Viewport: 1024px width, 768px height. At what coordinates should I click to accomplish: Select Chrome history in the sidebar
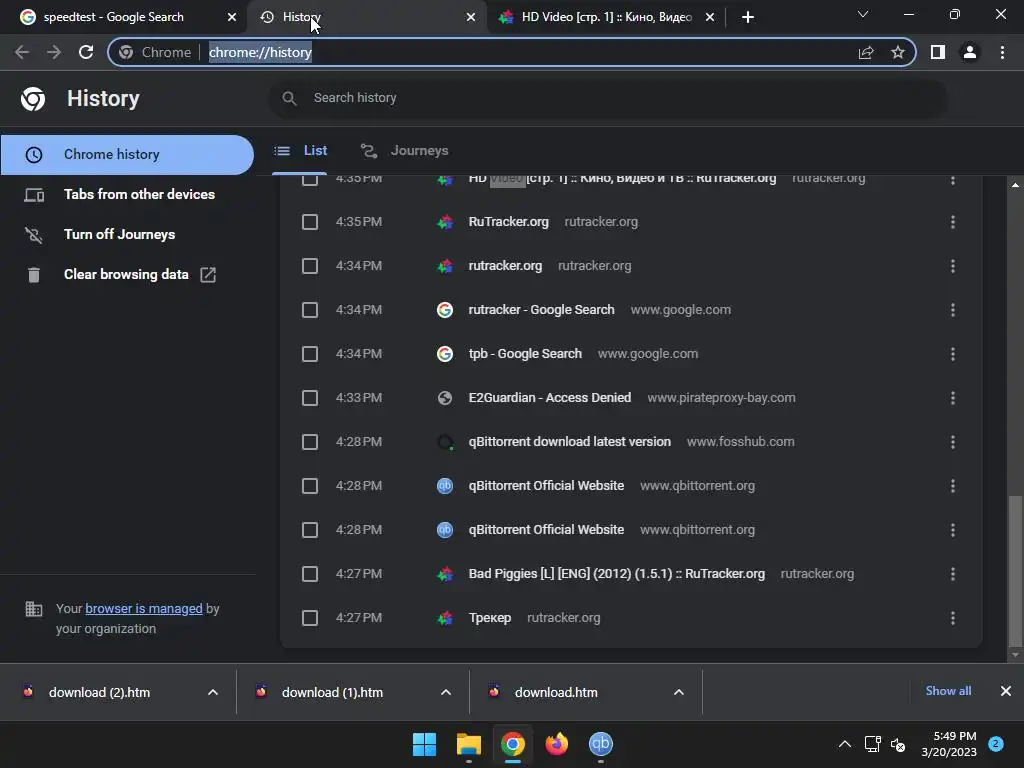127,155
